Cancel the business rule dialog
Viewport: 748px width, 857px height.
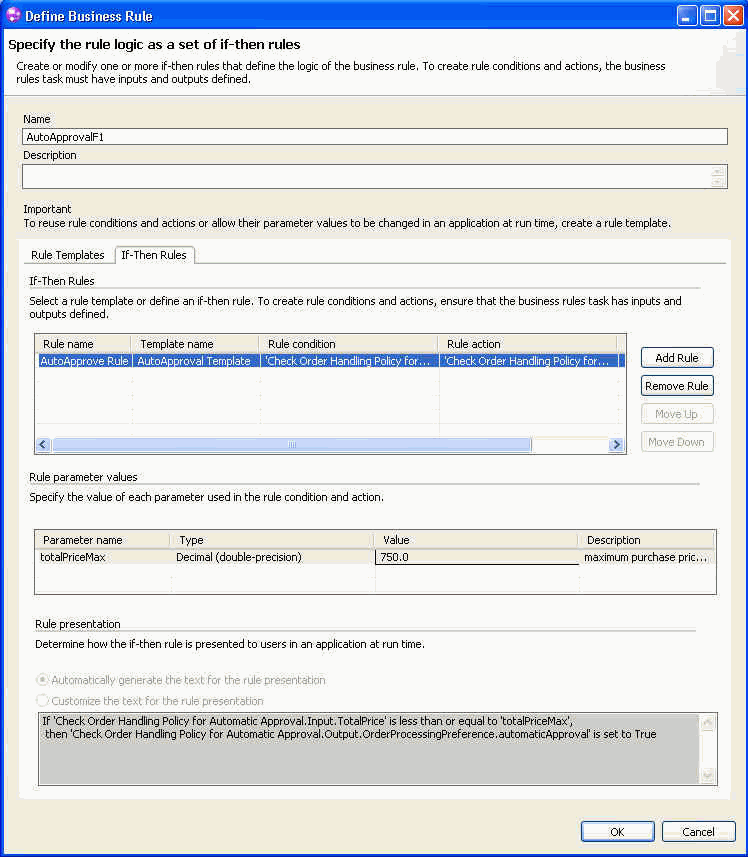tap(698, 831)
